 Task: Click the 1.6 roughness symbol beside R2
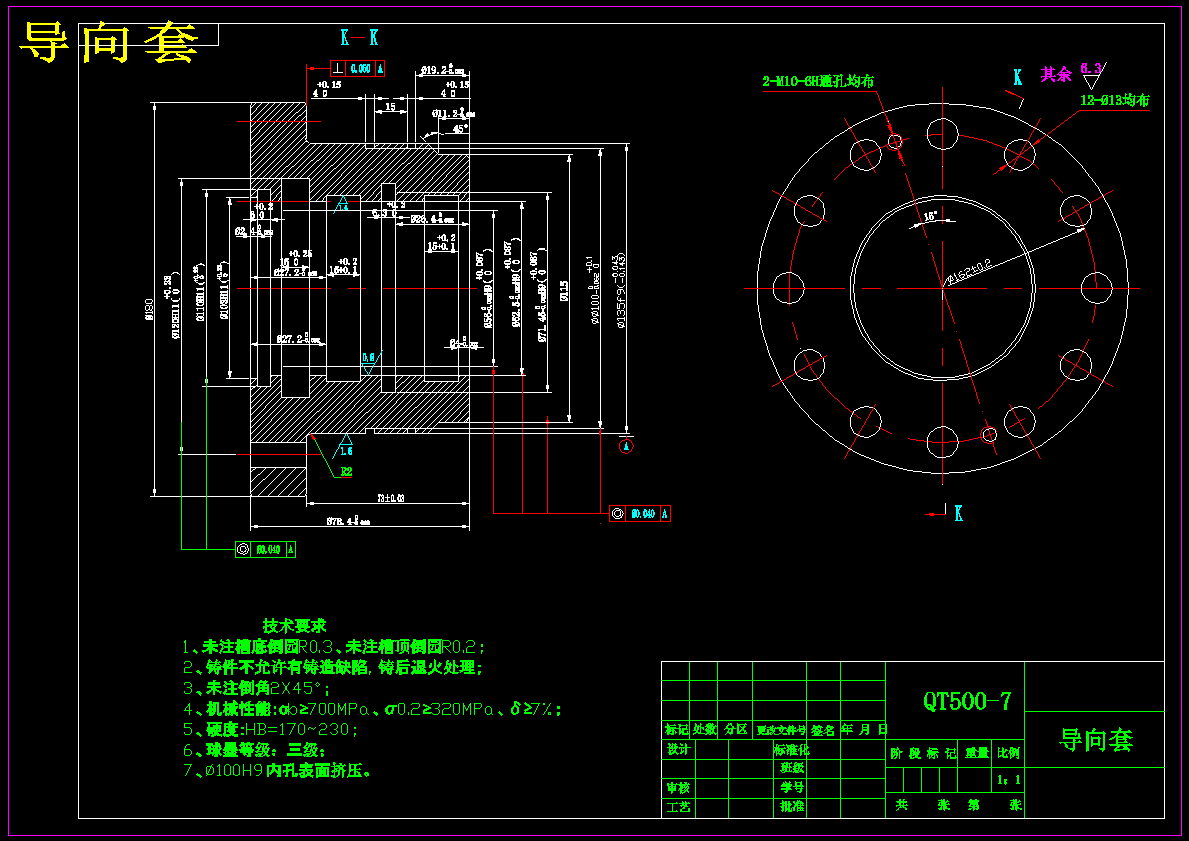coord(346,446)
